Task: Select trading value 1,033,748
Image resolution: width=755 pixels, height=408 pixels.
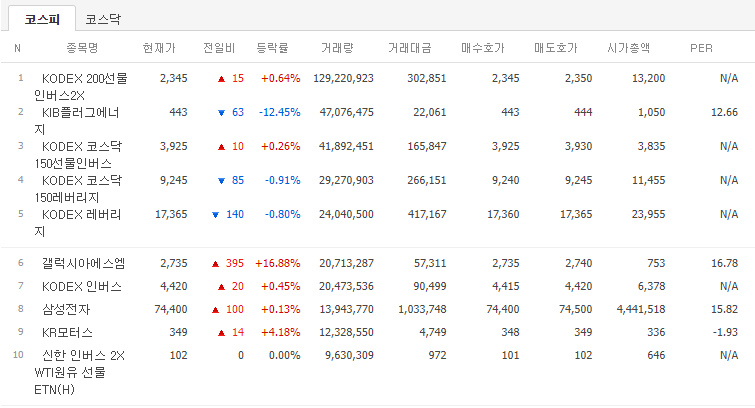Action: pyautogui.click(x=422, y=309)
